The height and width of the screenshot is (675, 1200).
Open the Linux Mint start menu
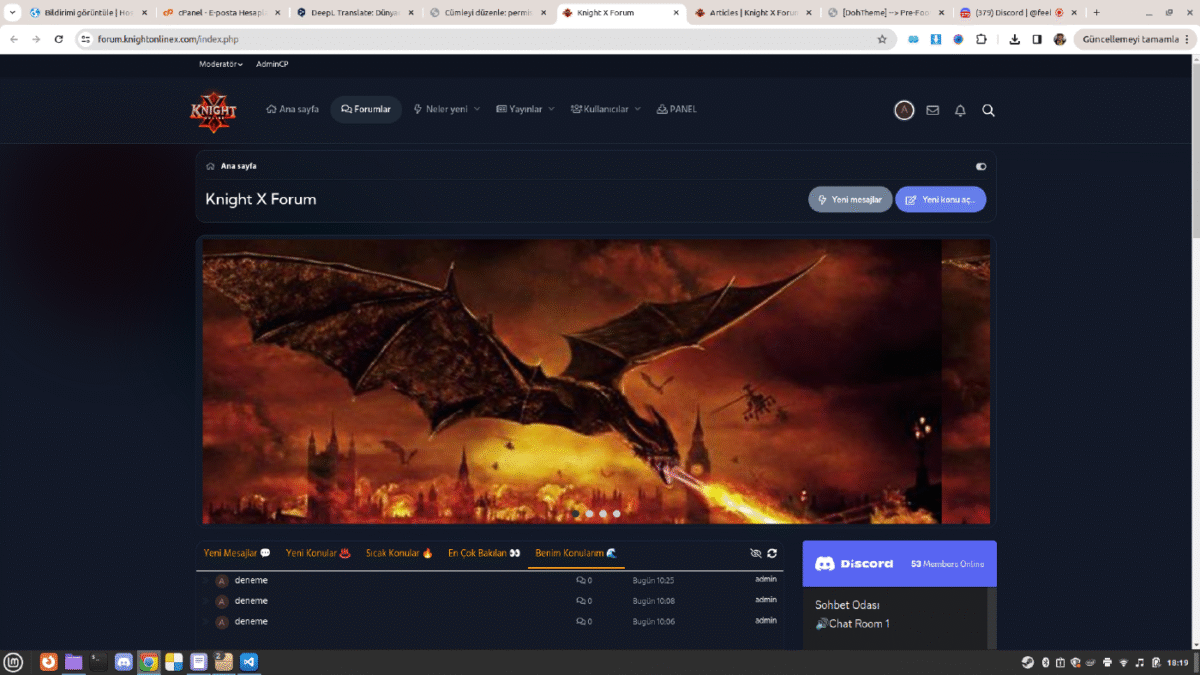coord(13,662)
